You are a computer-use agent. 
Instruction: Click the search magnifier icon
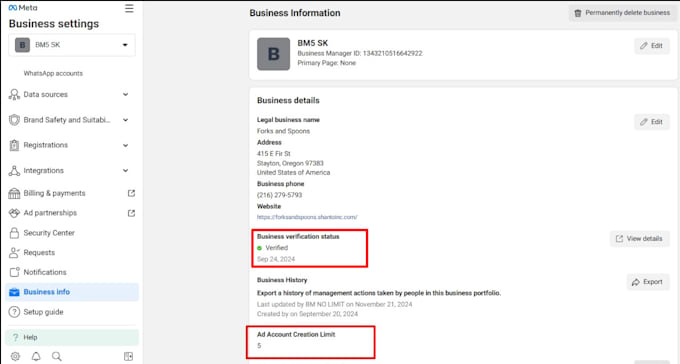point(56,356)
